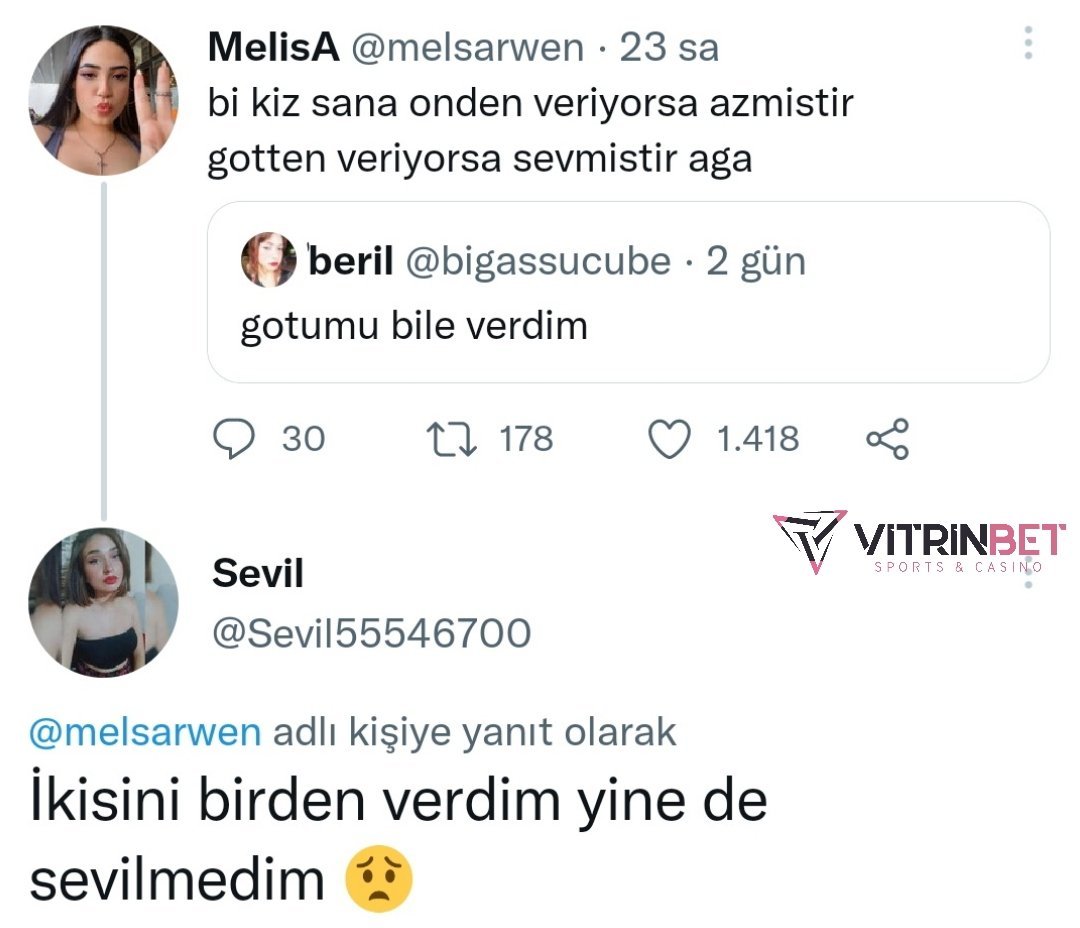Select beril's name in the quoted tweet
This screenshot has width=1080, height=928.
point(352,261)
